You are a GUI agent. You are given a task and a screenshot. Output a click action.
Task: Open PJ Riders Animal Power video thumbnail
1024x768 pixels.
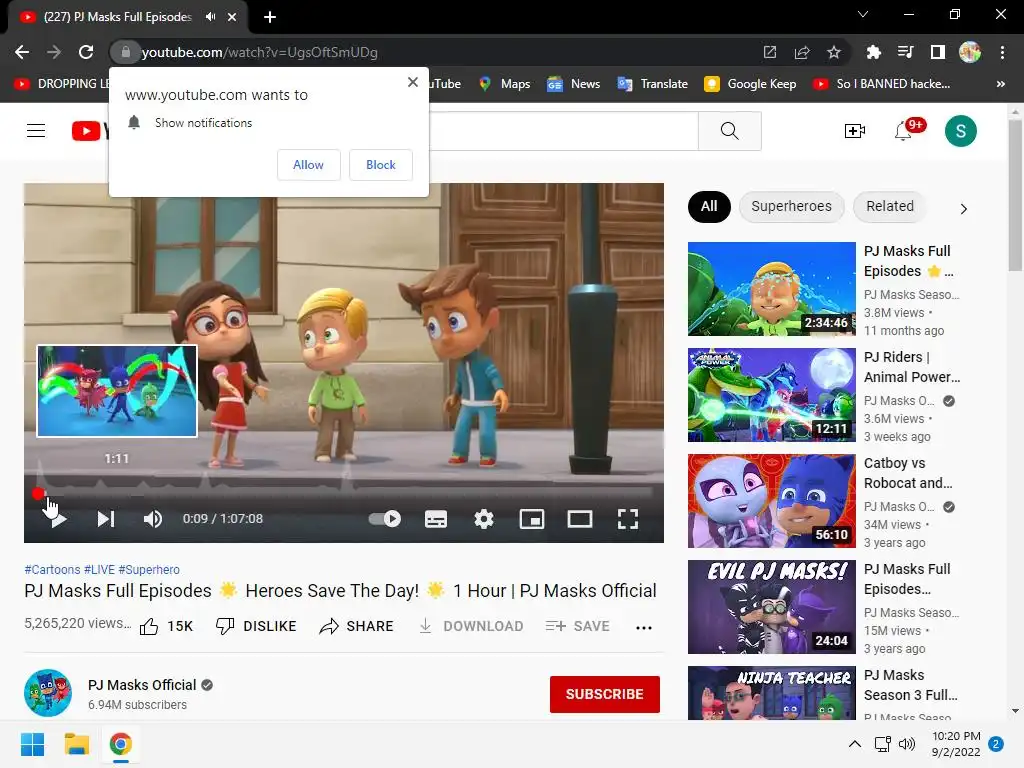click(771, 394)
